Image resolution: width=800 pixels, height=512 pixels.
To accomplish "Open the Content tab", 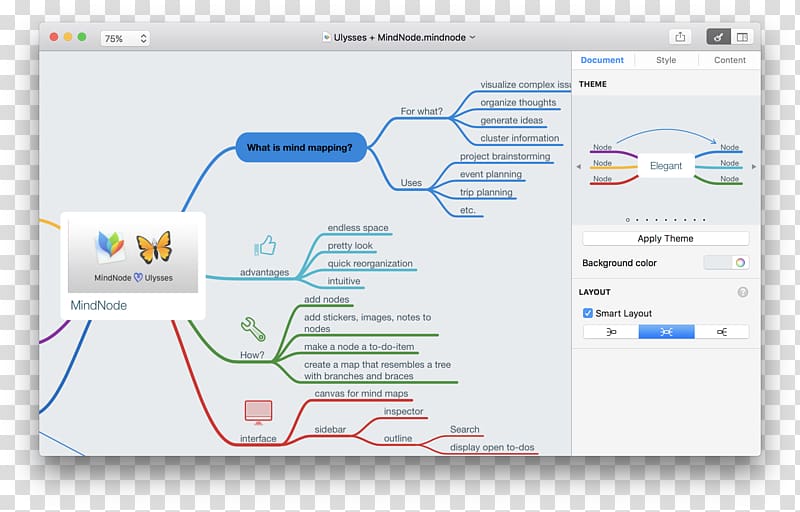I will point(729,60).
